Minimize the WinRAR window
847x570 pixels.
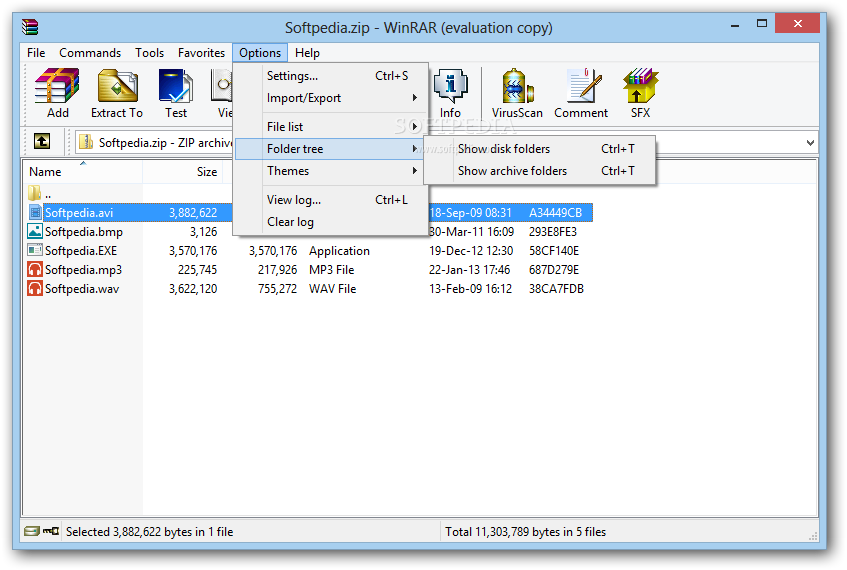[x=735, y=24]
